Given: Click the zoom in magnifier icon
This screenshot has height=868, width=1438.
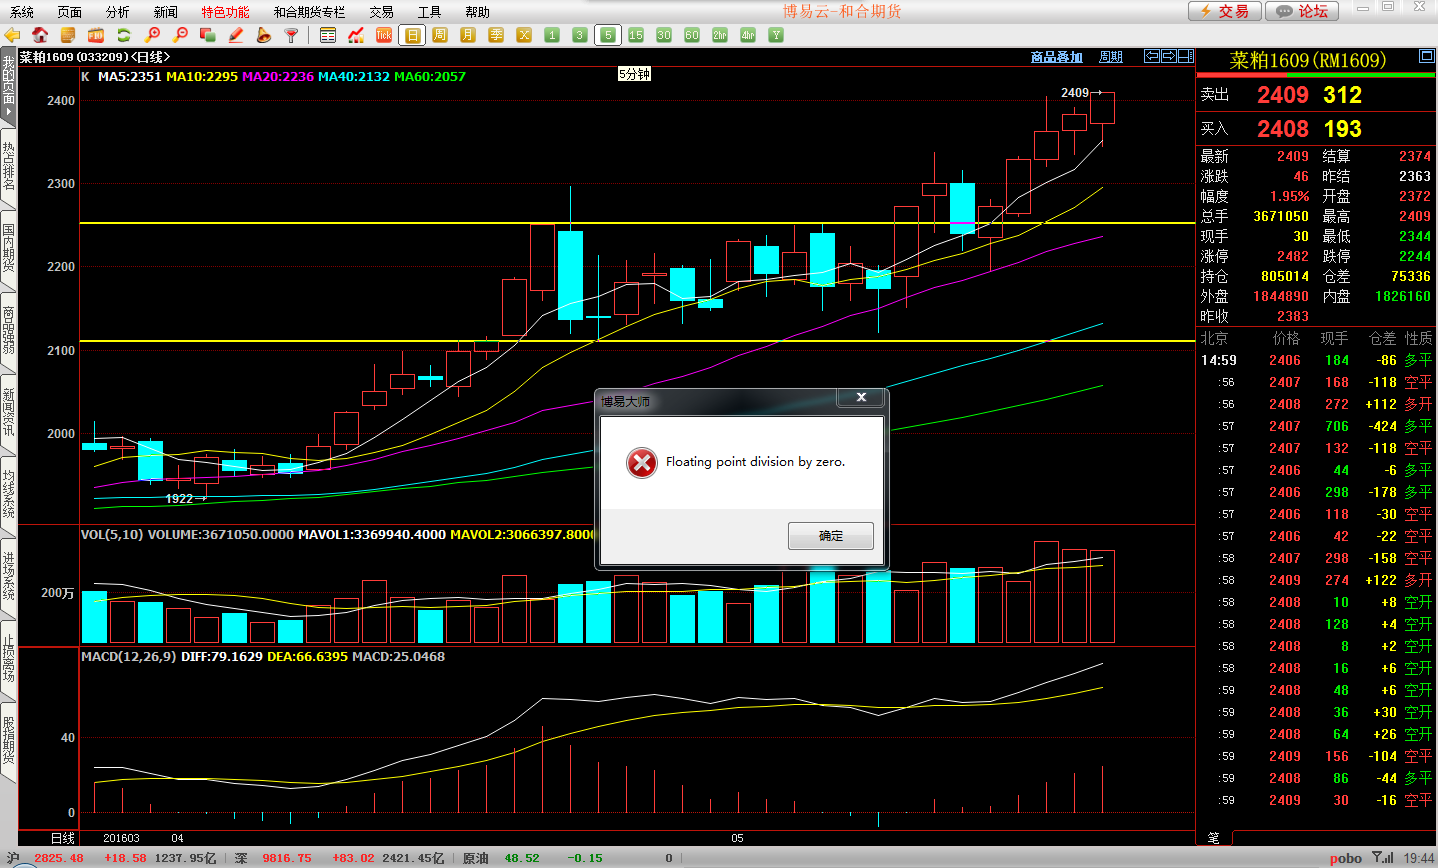Looking at the screenshot, I should coord(152,35).
